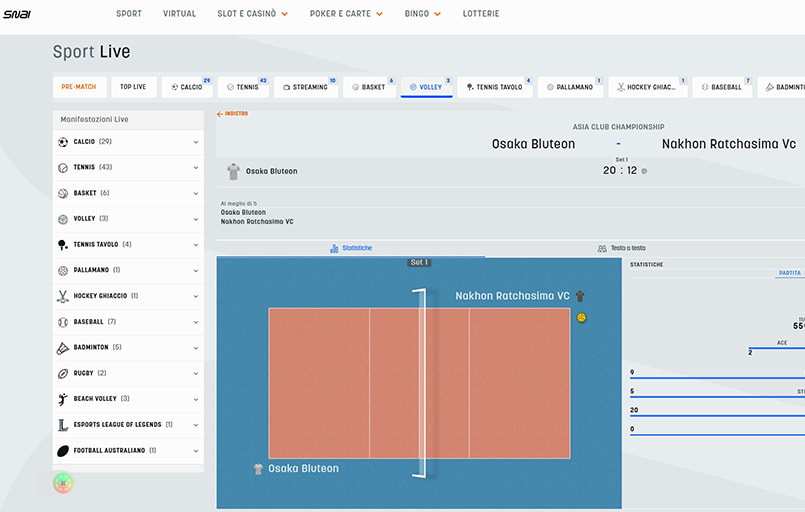Screen dimensions: 805x512
Task: Click the Rugby ball icon in sidebar
Action: [x=63, y=373]
